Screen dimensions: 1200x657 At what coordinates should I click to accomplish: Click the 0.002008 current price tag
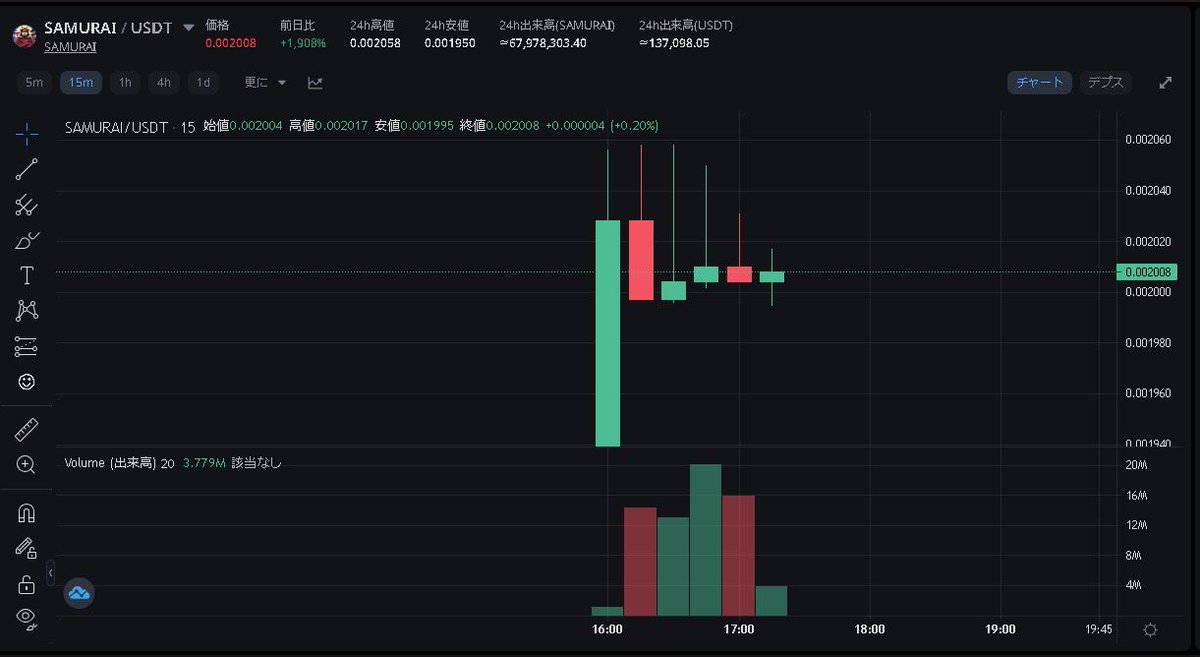click(1146, 272)
